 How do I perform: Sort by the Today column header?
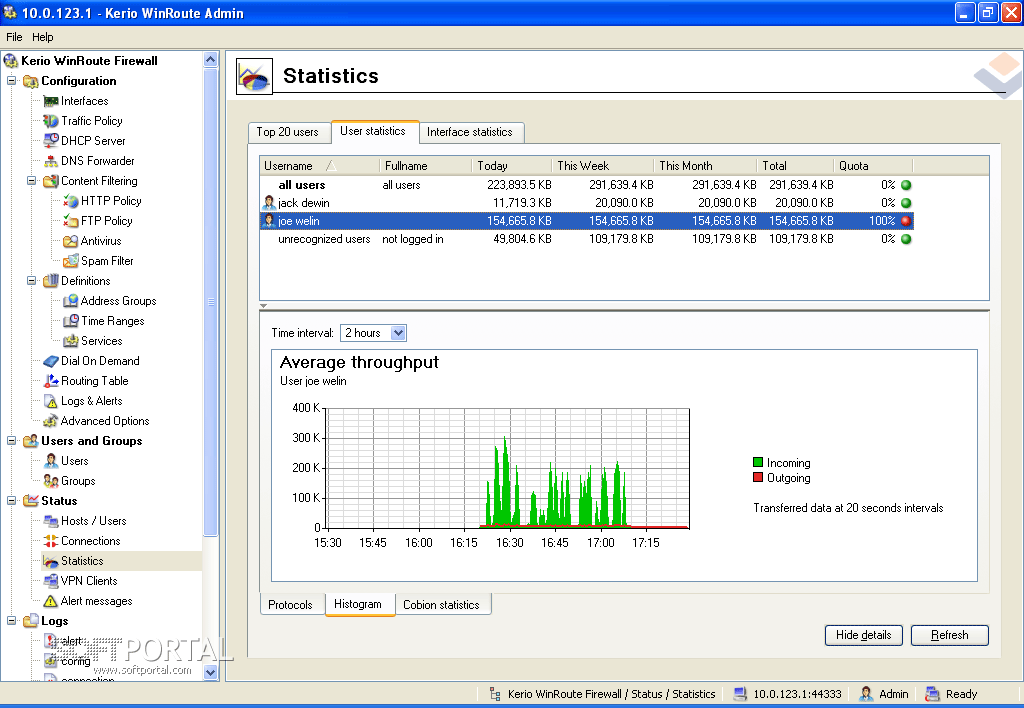click(512, 166)
